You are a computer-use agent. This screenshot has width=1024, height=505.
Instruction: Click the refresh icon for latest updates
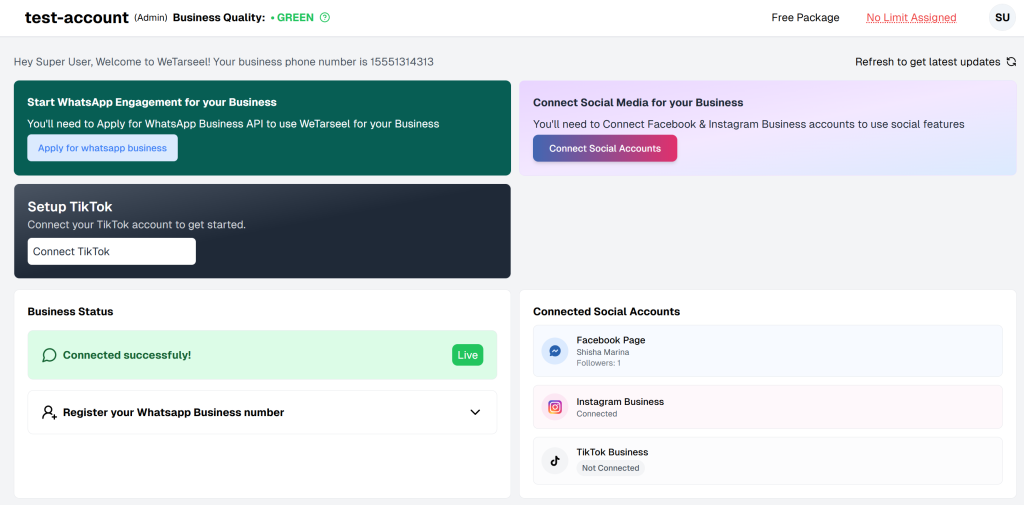pos(1011,62)
